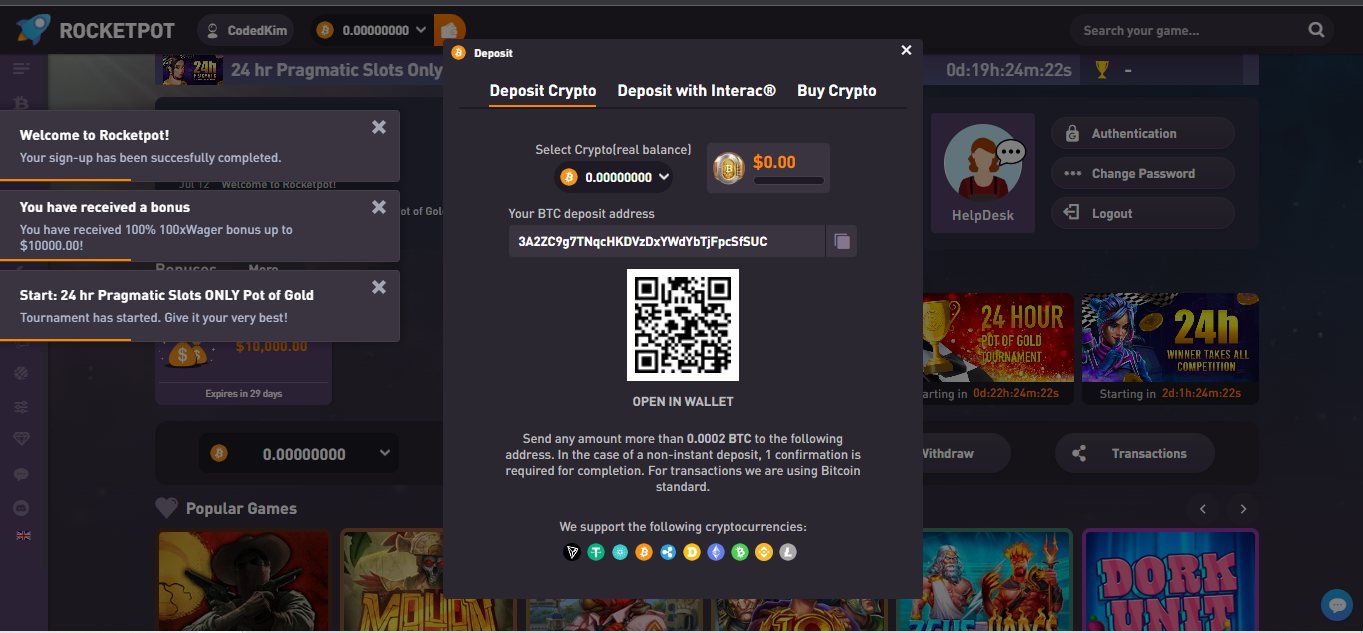Dismiss the bonus received notification

[x=379, y=207]
